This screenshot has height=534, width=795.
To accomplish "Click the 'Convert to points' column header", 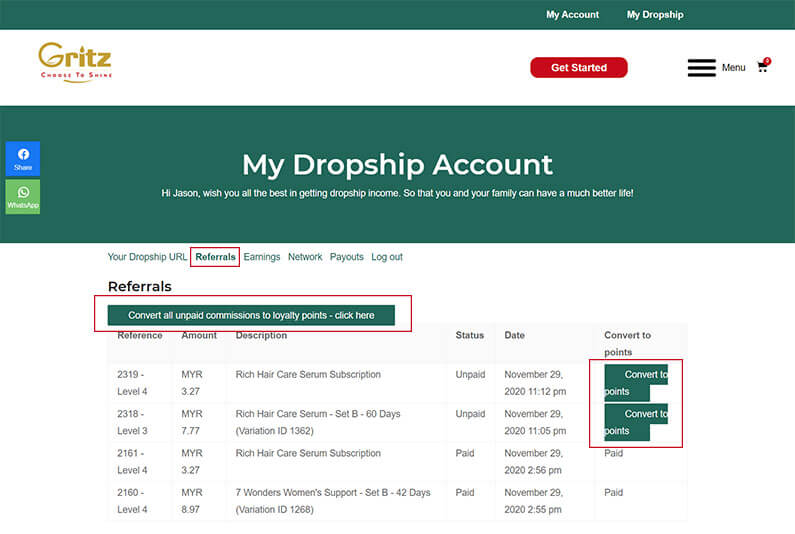I will click(627, 343).
